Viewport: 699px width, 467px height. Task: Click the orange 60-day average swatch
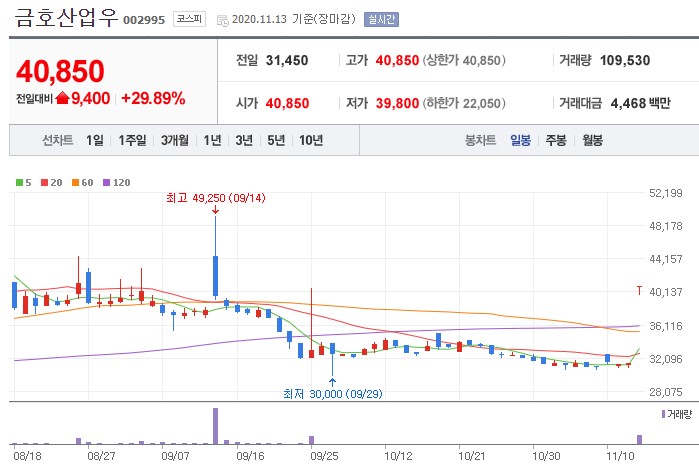pyautogui.click(x=75, y=182)
